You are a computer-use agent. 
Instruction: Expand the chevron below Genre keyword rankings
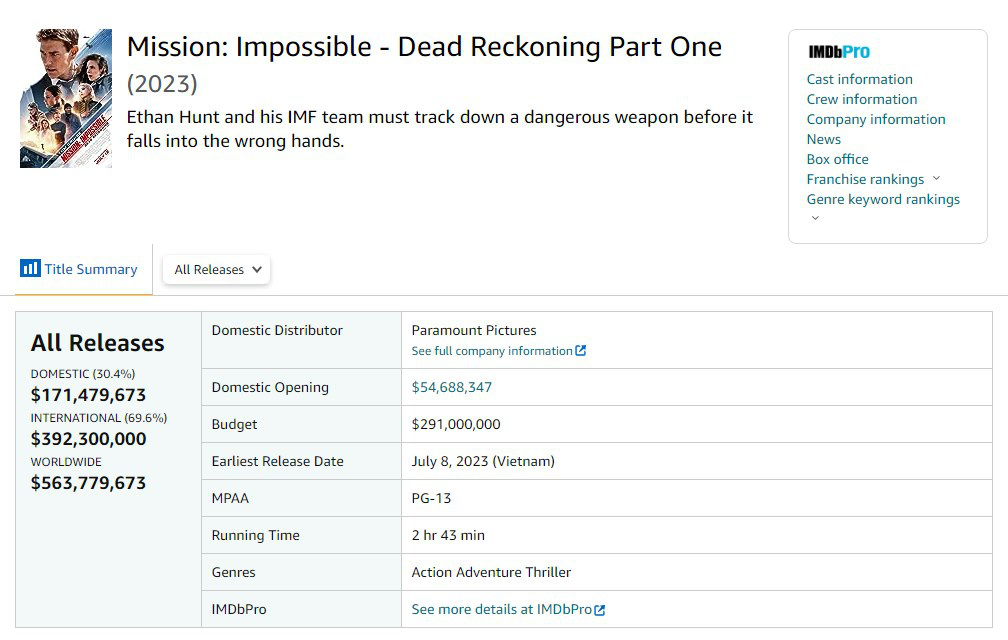pos(815,218)
